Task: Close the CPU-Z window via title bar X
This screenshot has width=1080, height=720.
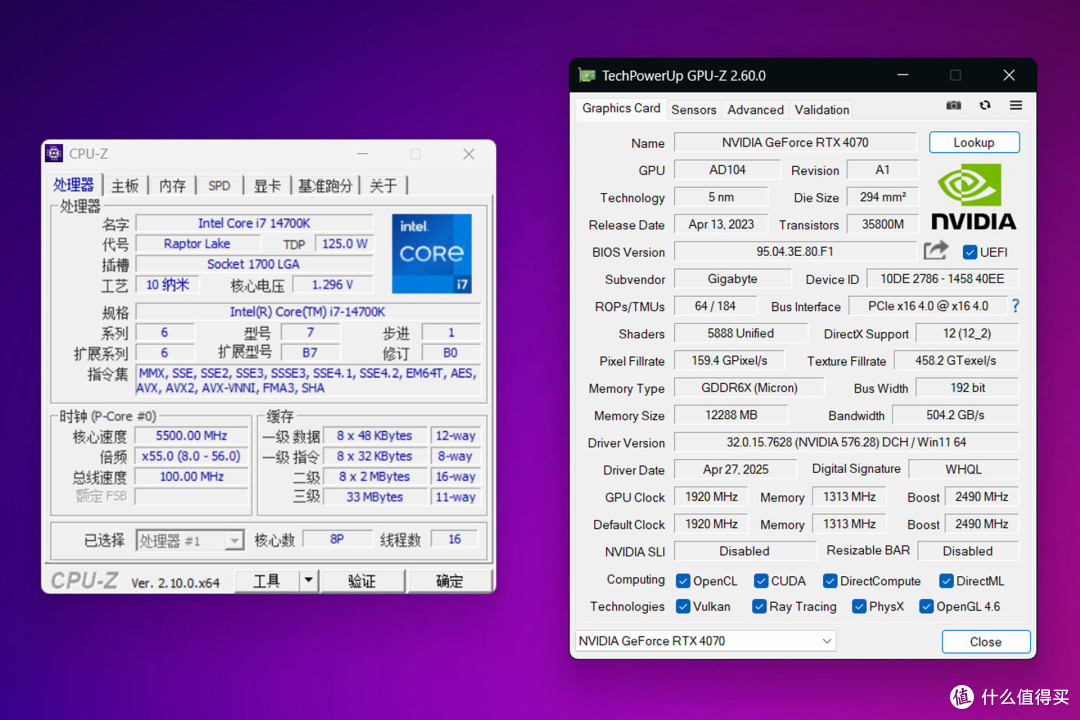Action: coord(468,154)
